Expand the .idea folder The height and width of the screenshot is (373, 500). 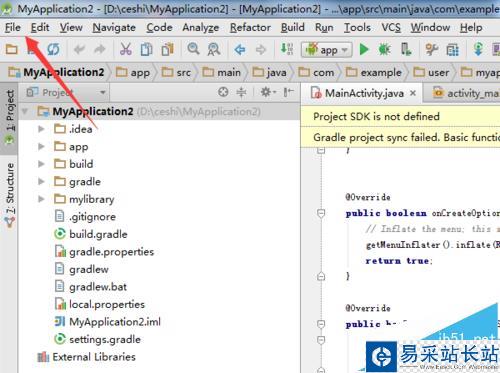pyautogui.click(x=41, y=129)
